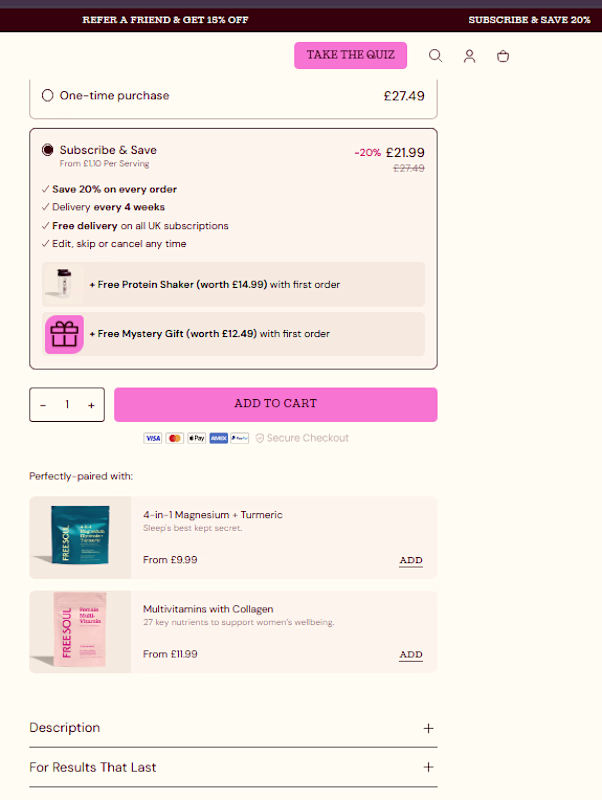Click the Add to Cart button
Screen dimensions: 602x800
point(275,404)
